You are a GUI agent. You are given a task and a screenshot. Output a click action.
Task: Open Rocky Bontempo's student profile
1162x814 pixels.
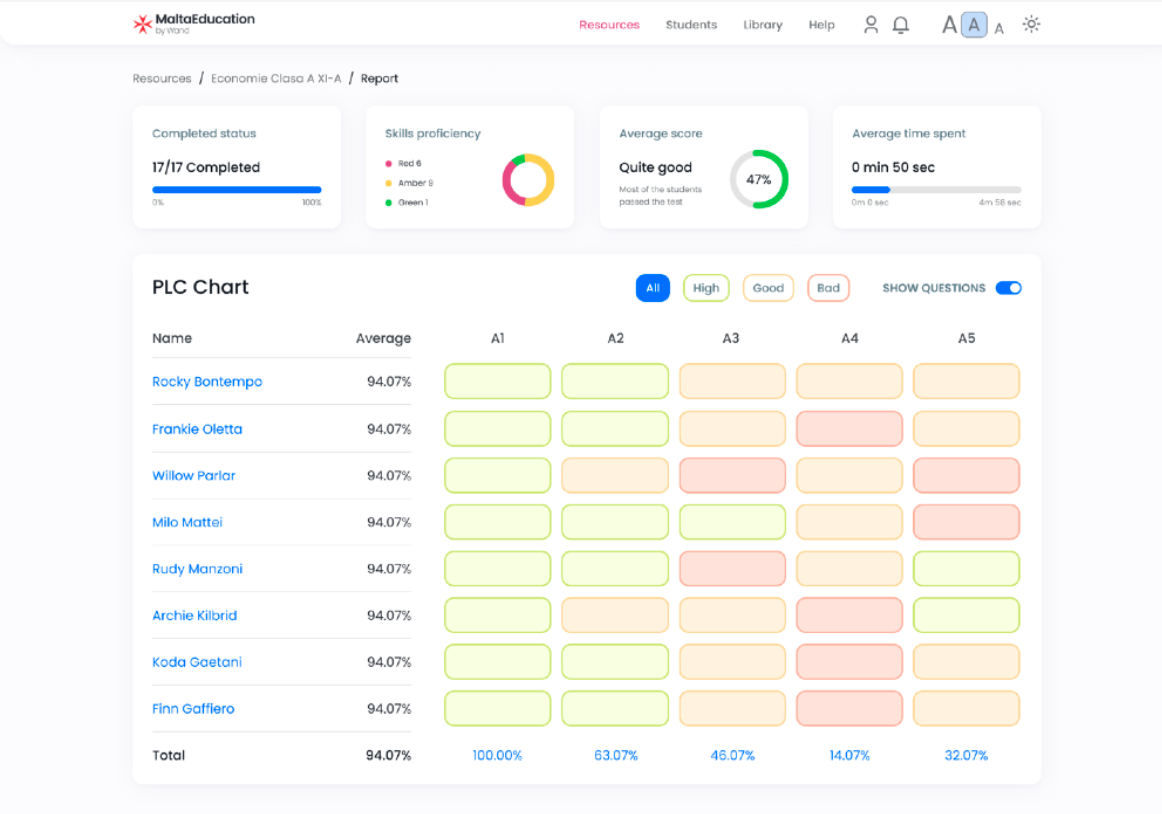click(x=207, y=382)
